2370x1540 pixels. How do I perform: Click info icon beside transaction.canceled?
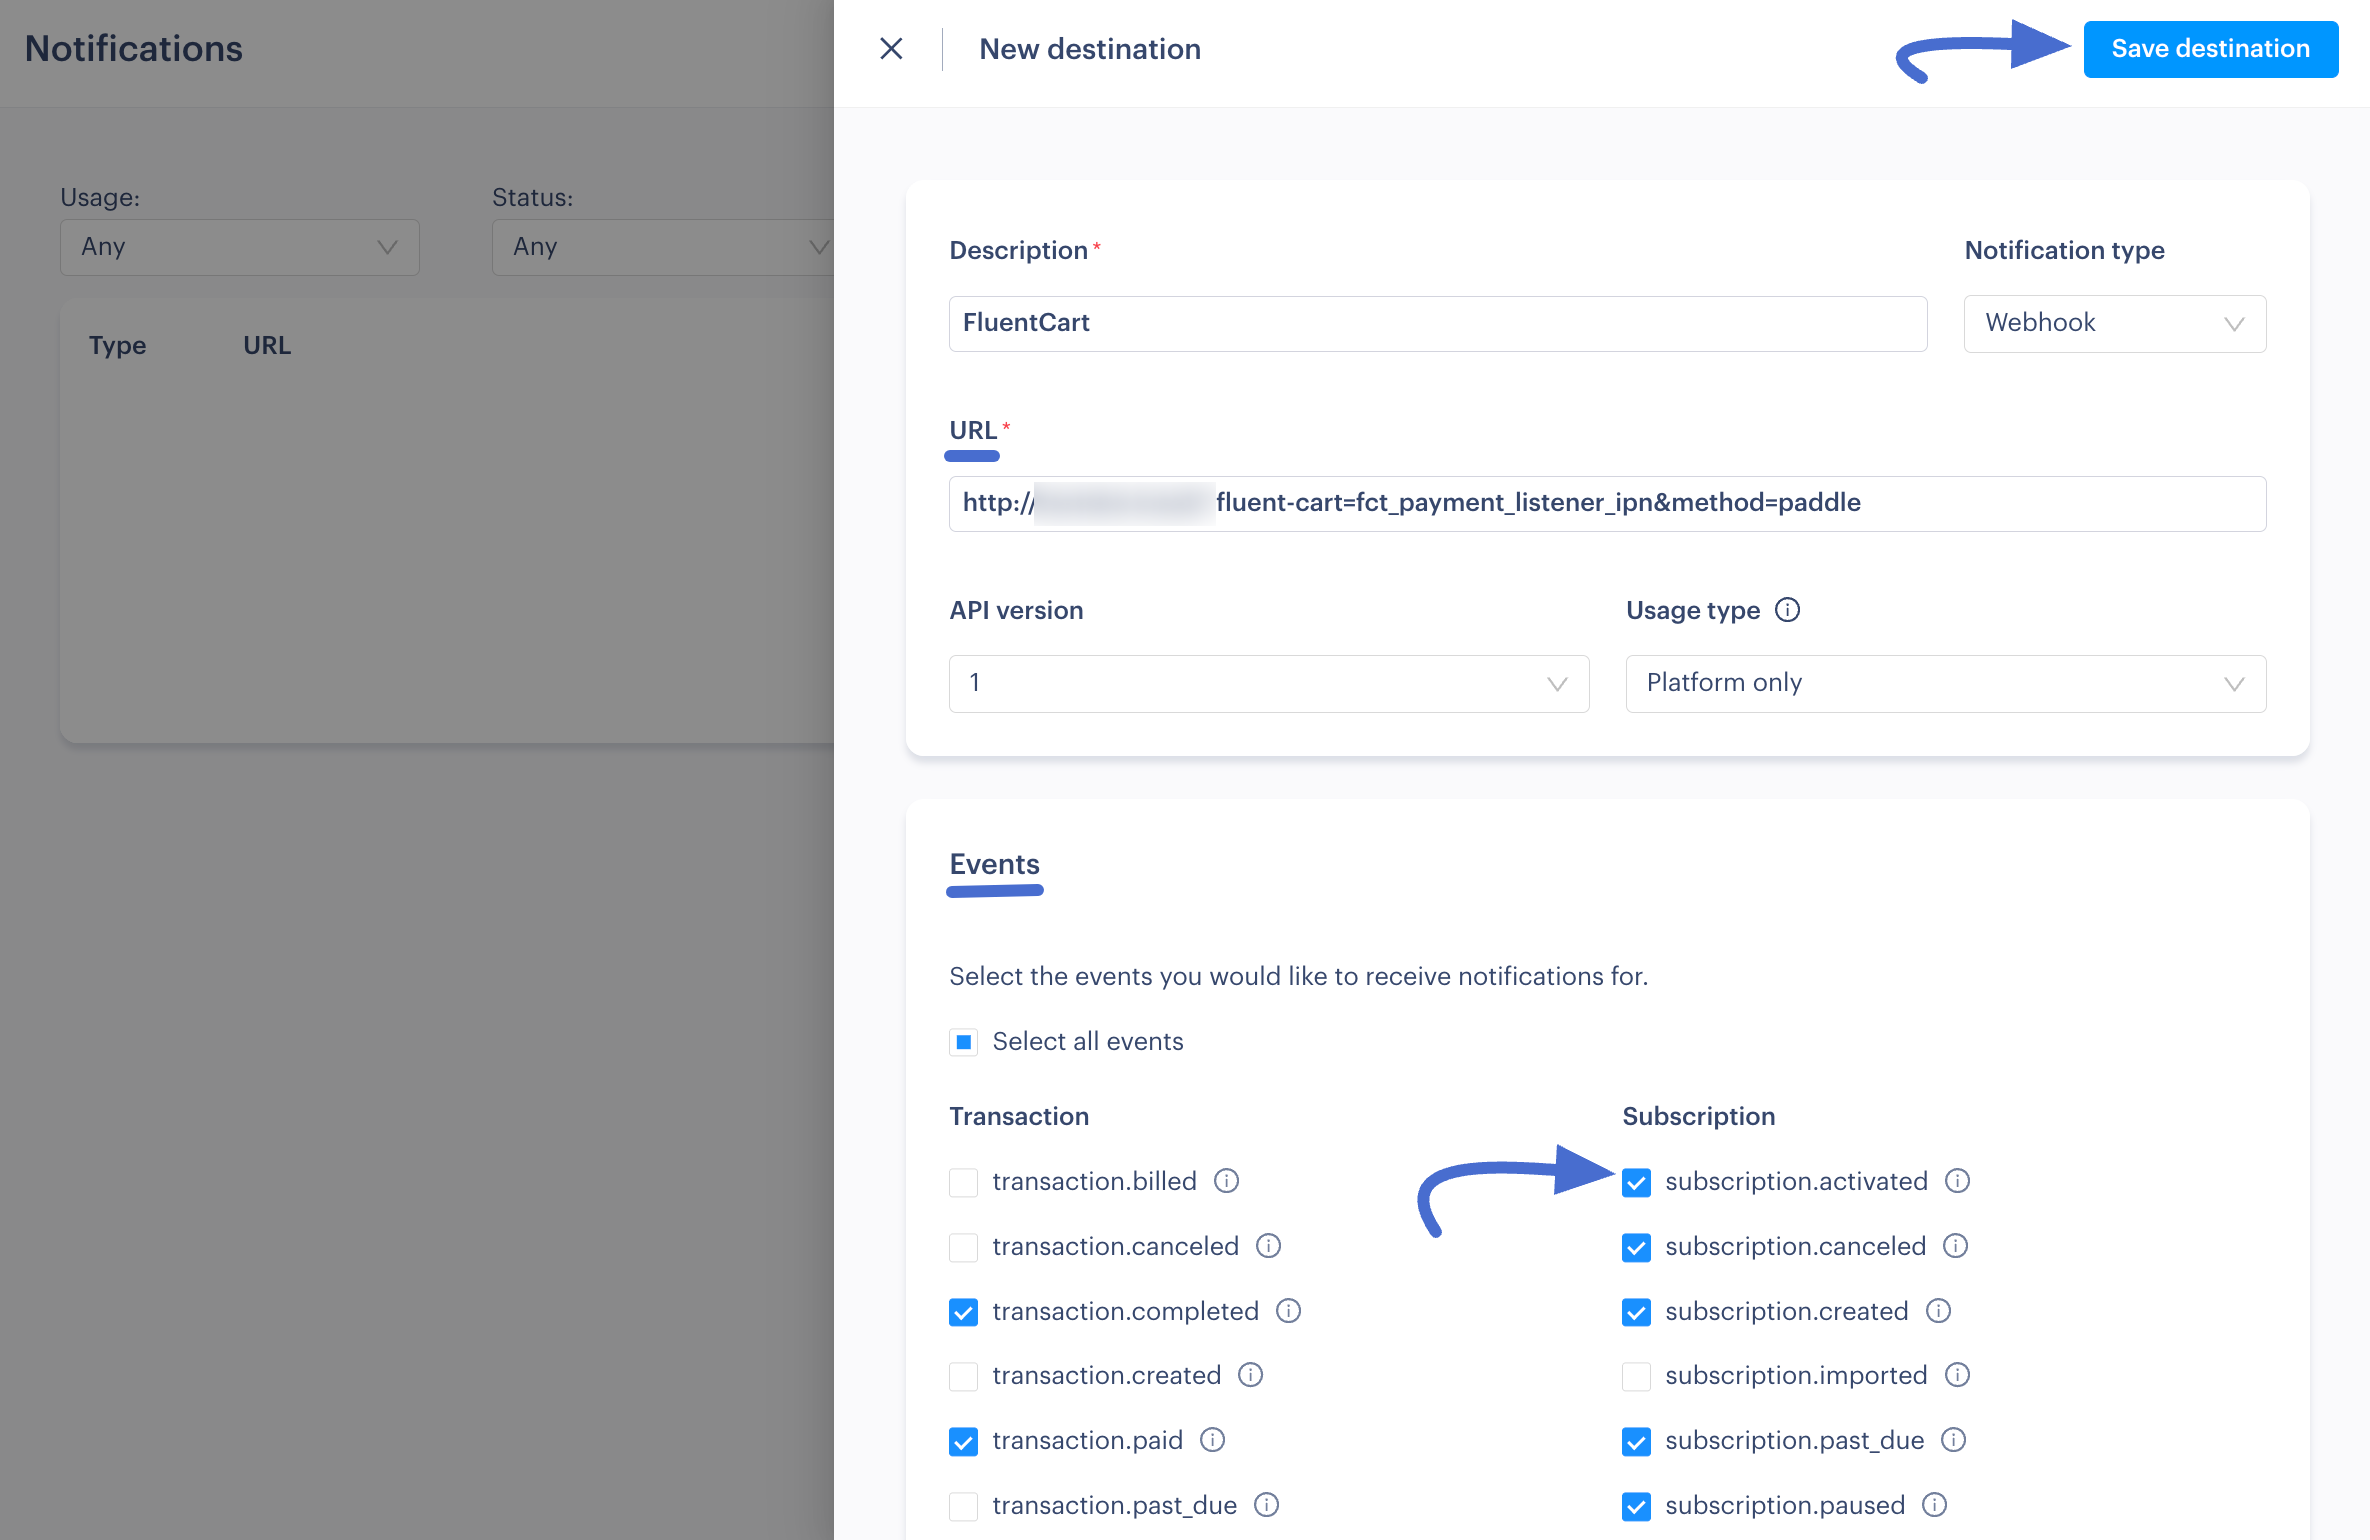click(x=1268, y=1246)
